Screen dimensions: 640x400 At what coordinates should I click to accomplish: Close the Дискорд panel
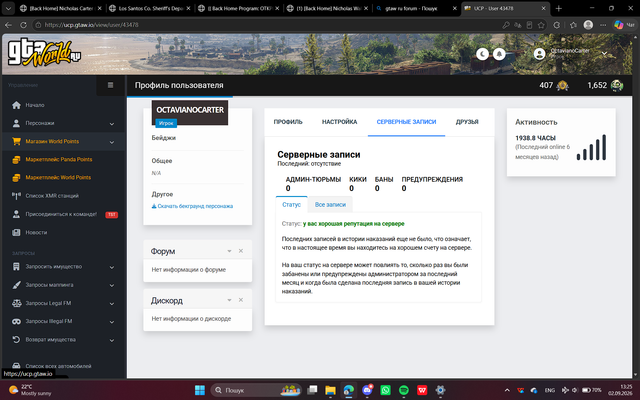pos(241,300)
